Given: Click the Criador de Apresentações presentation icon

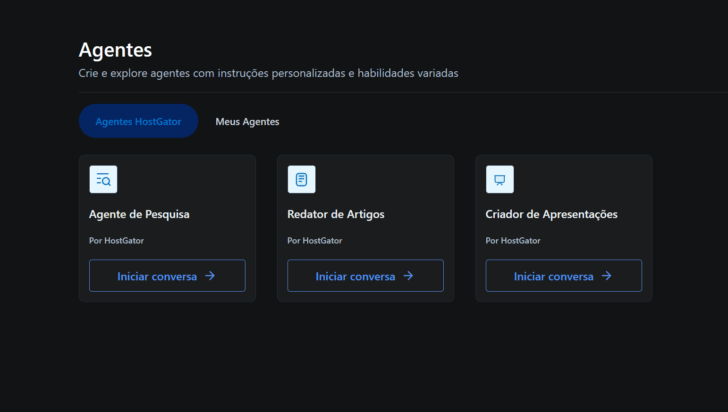Looking at the screenshot, I should pos(500,179).
